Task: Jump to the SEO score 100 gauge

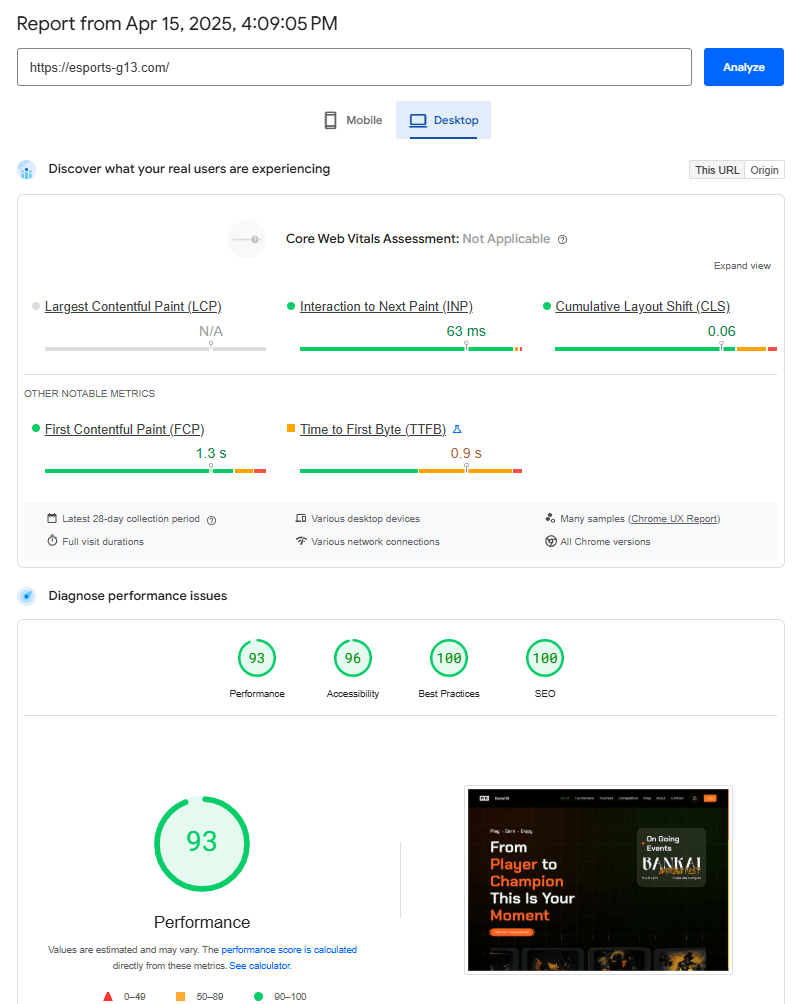Action: coord(545,658)
